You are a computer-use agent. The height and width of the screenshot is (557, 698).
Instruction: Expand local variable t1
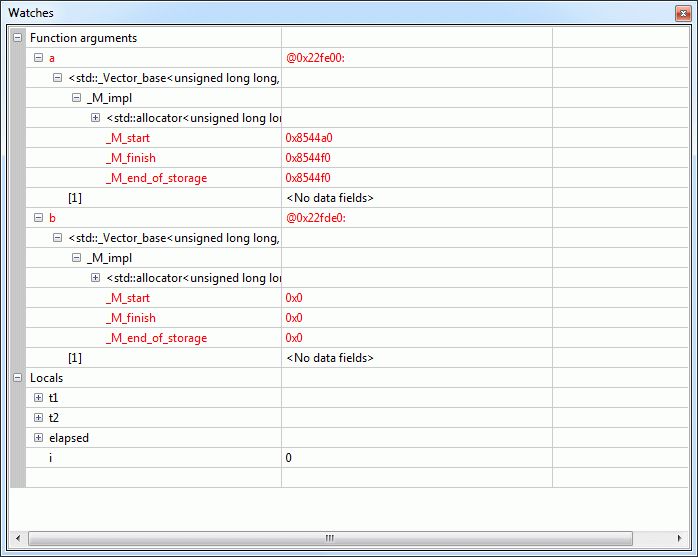click(38, 398)
